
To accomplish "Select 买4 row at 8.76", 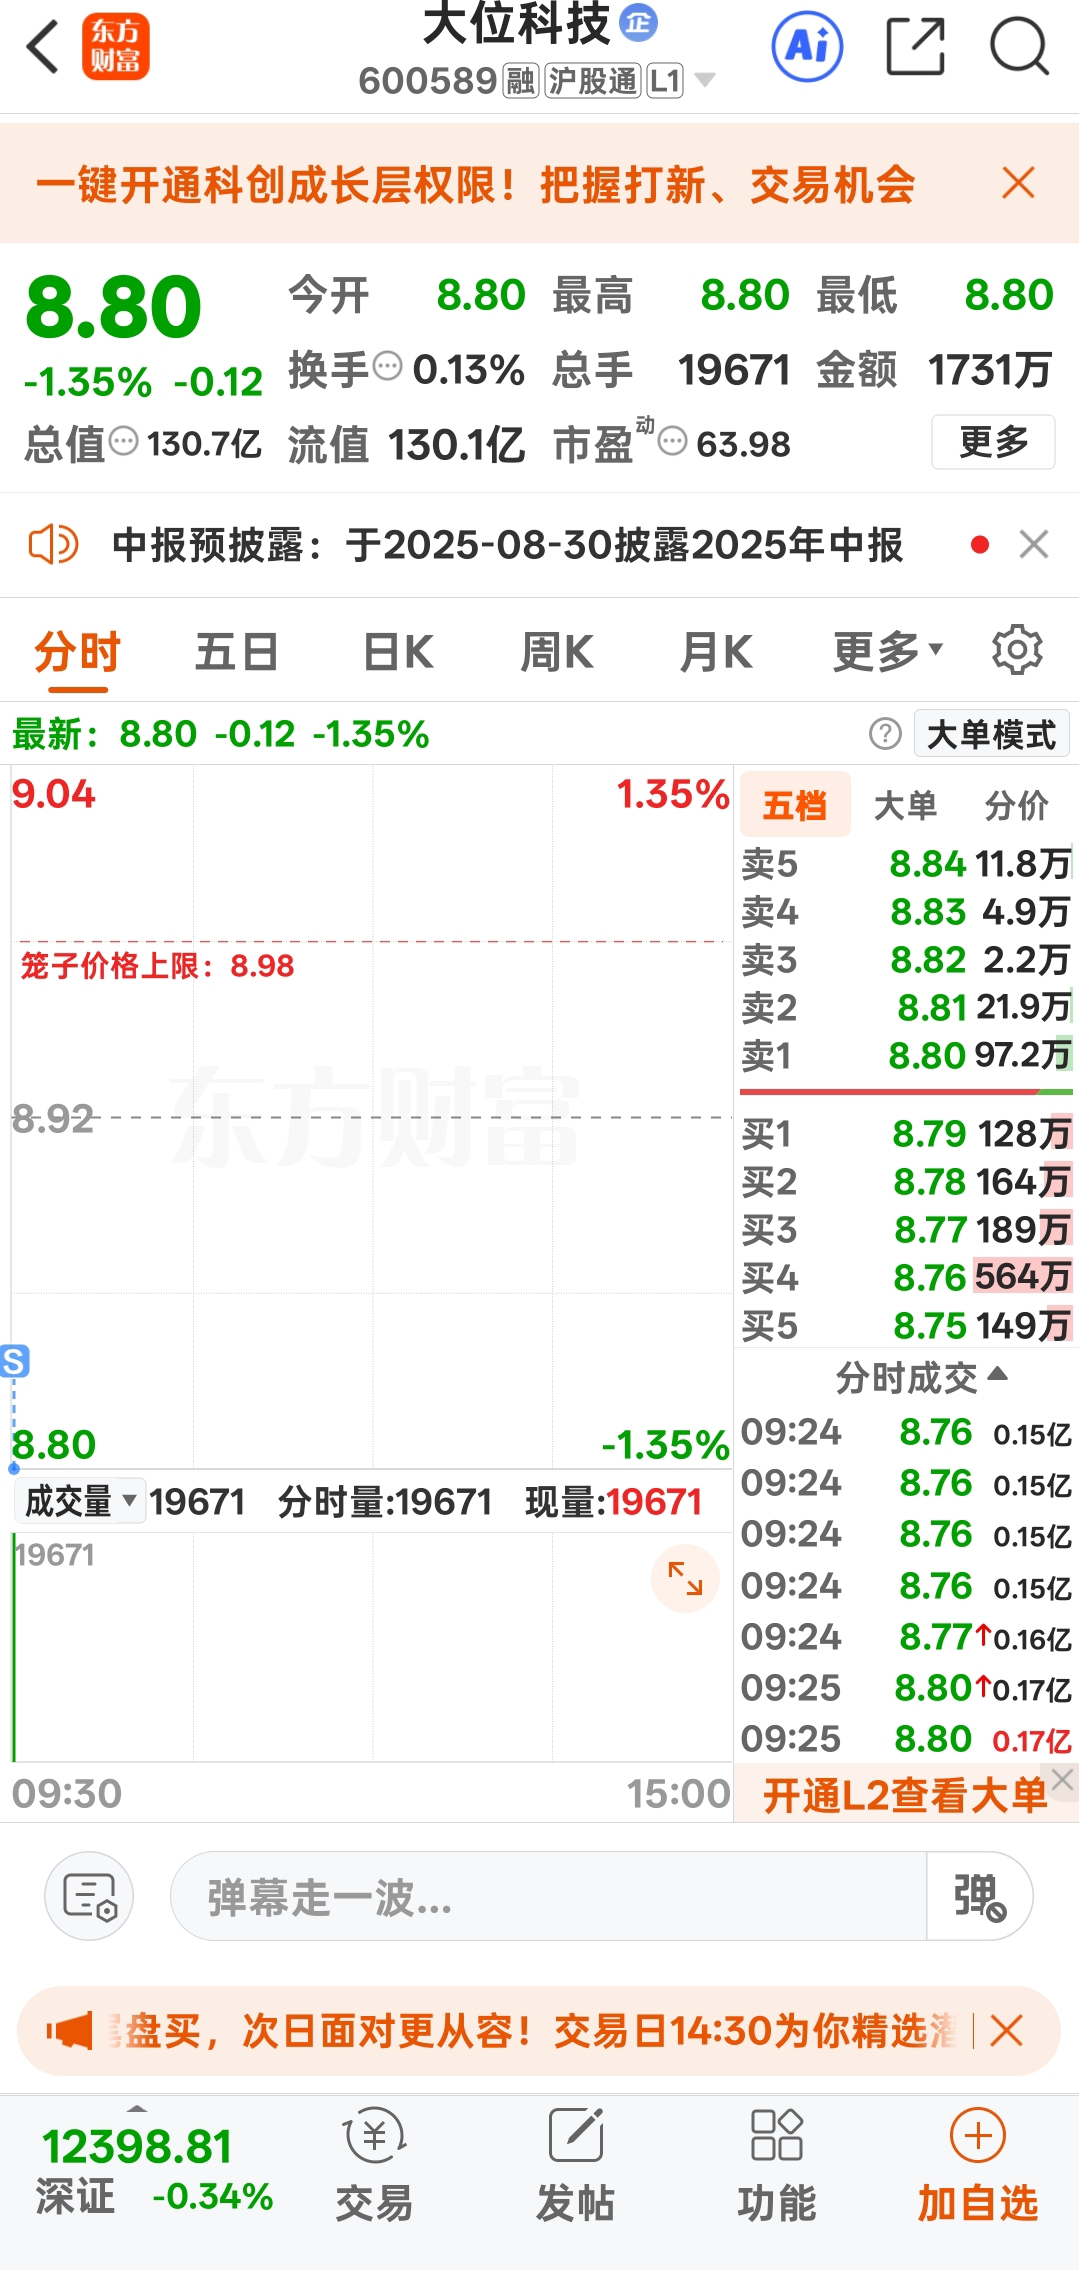I will click(x=906, y=1277).
